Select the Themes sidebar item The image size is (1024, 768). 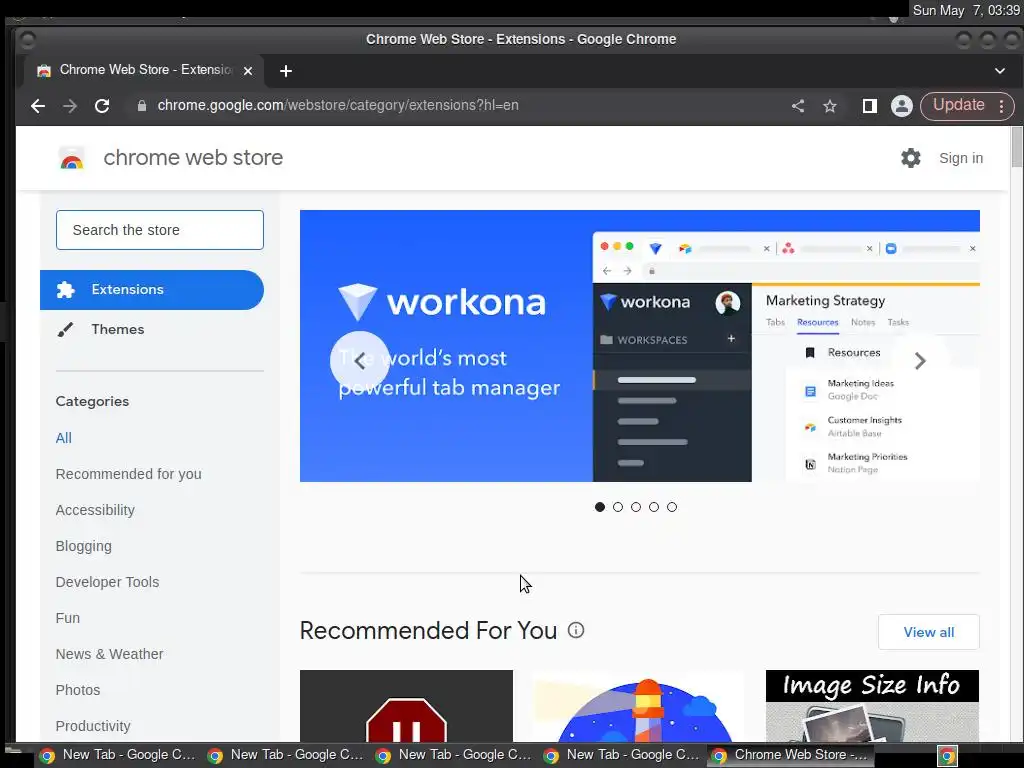pyautogui.click(x=152, y=329)
